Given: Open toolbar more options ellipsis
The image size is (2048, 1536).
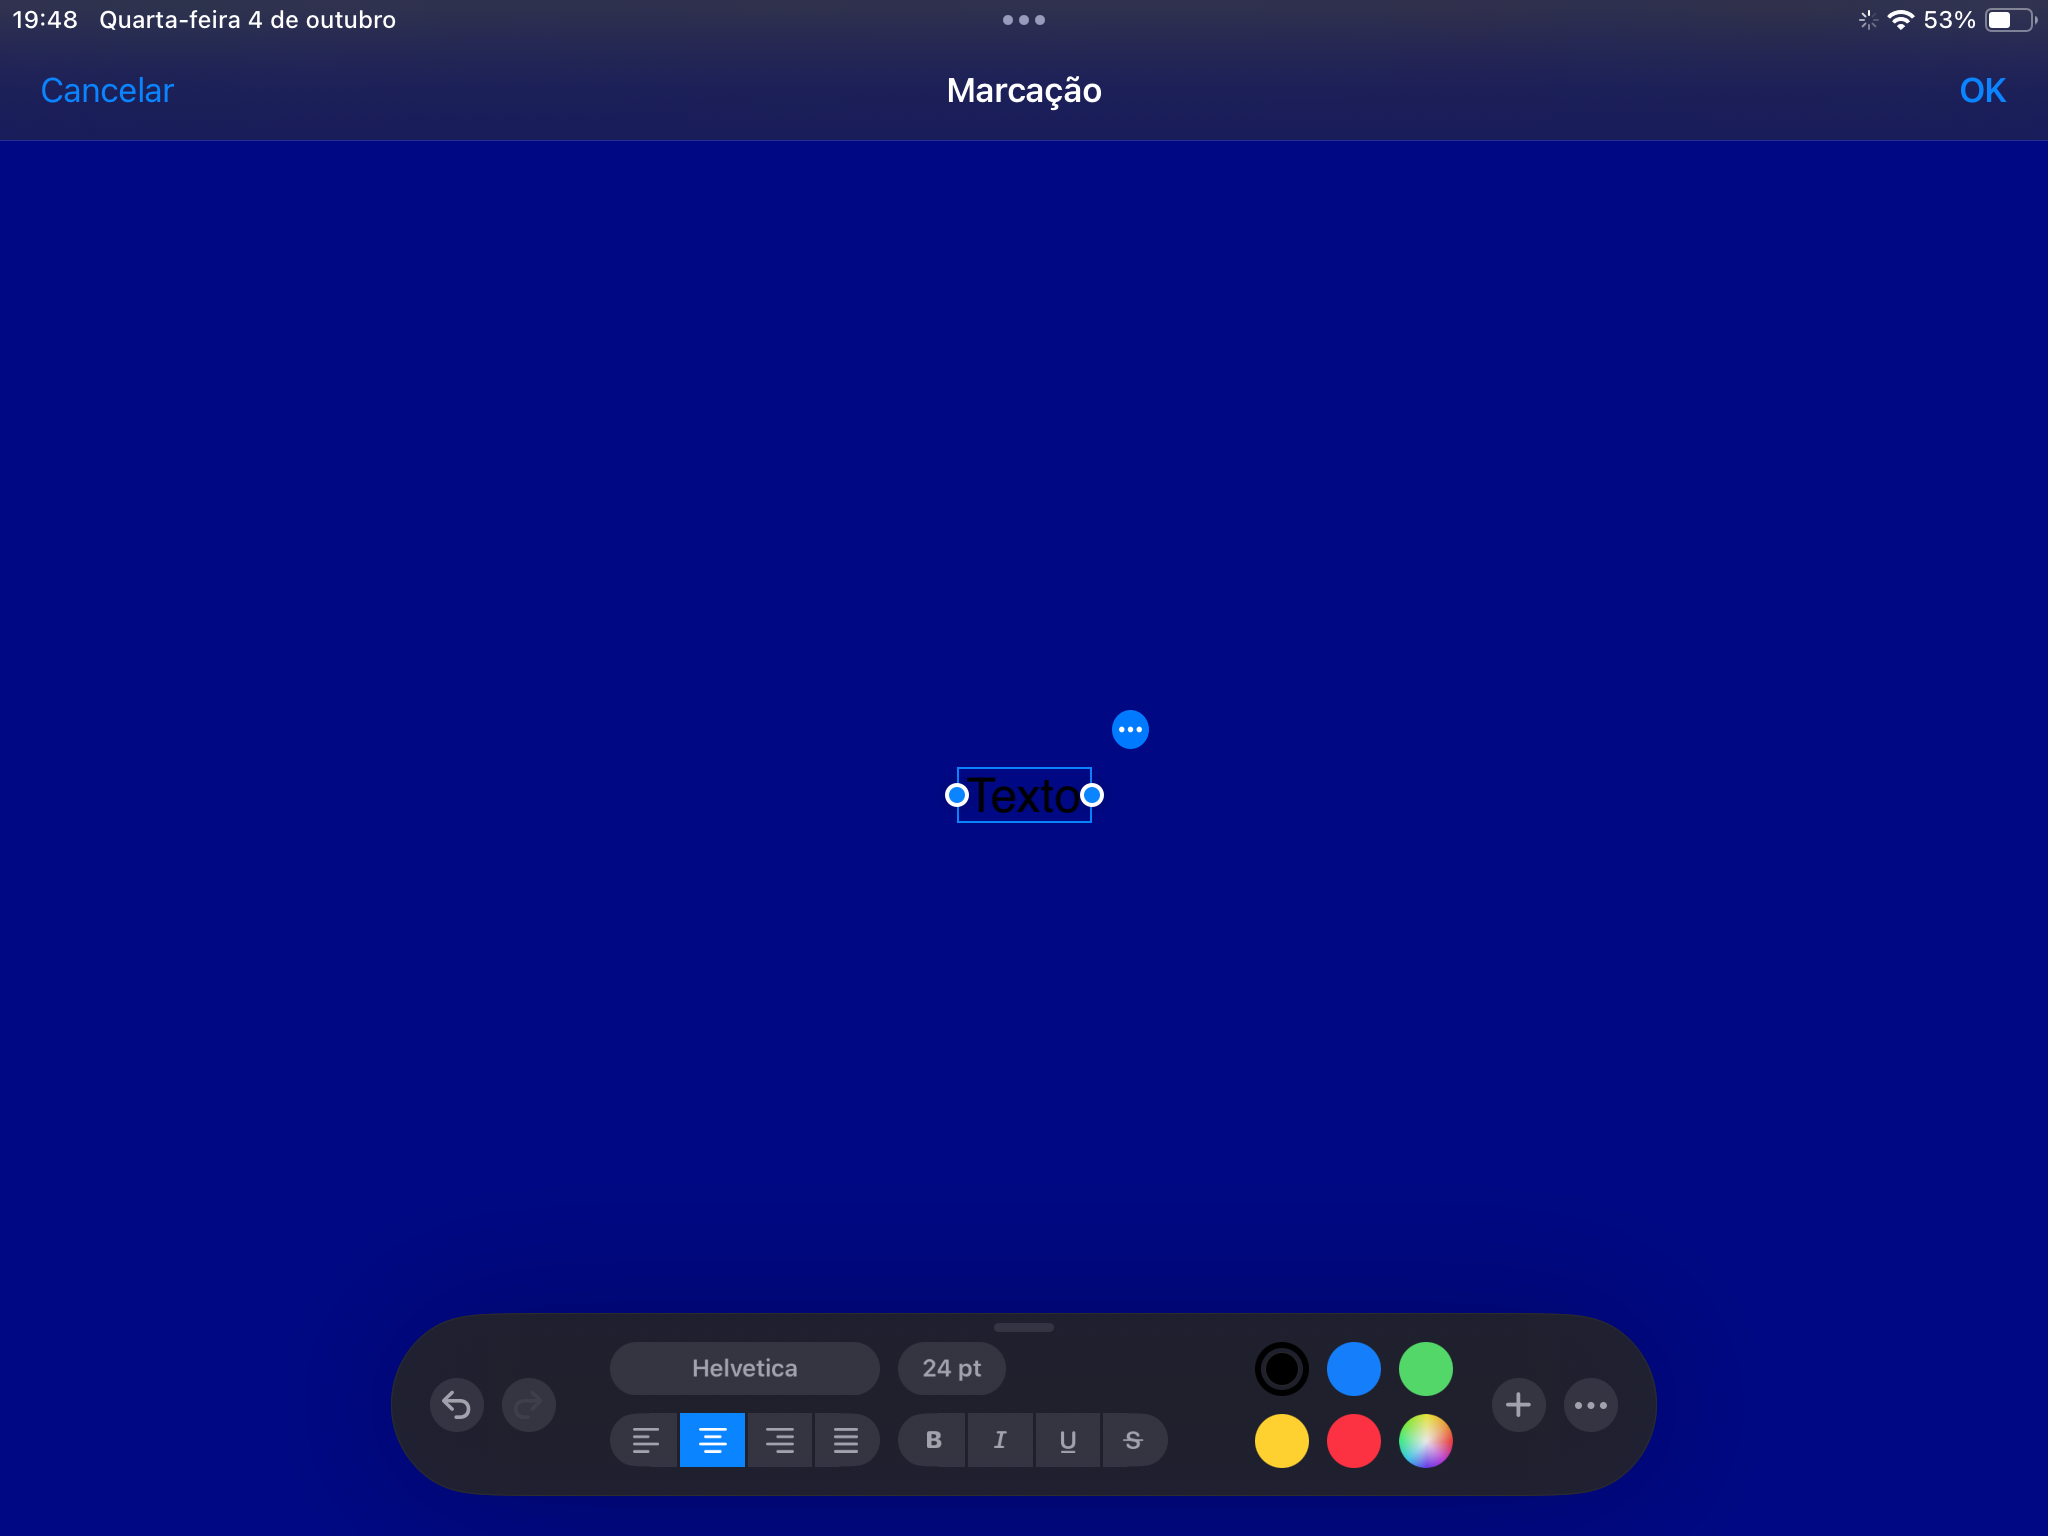Looking at the screenshot, I should tap(1590, 1405).
